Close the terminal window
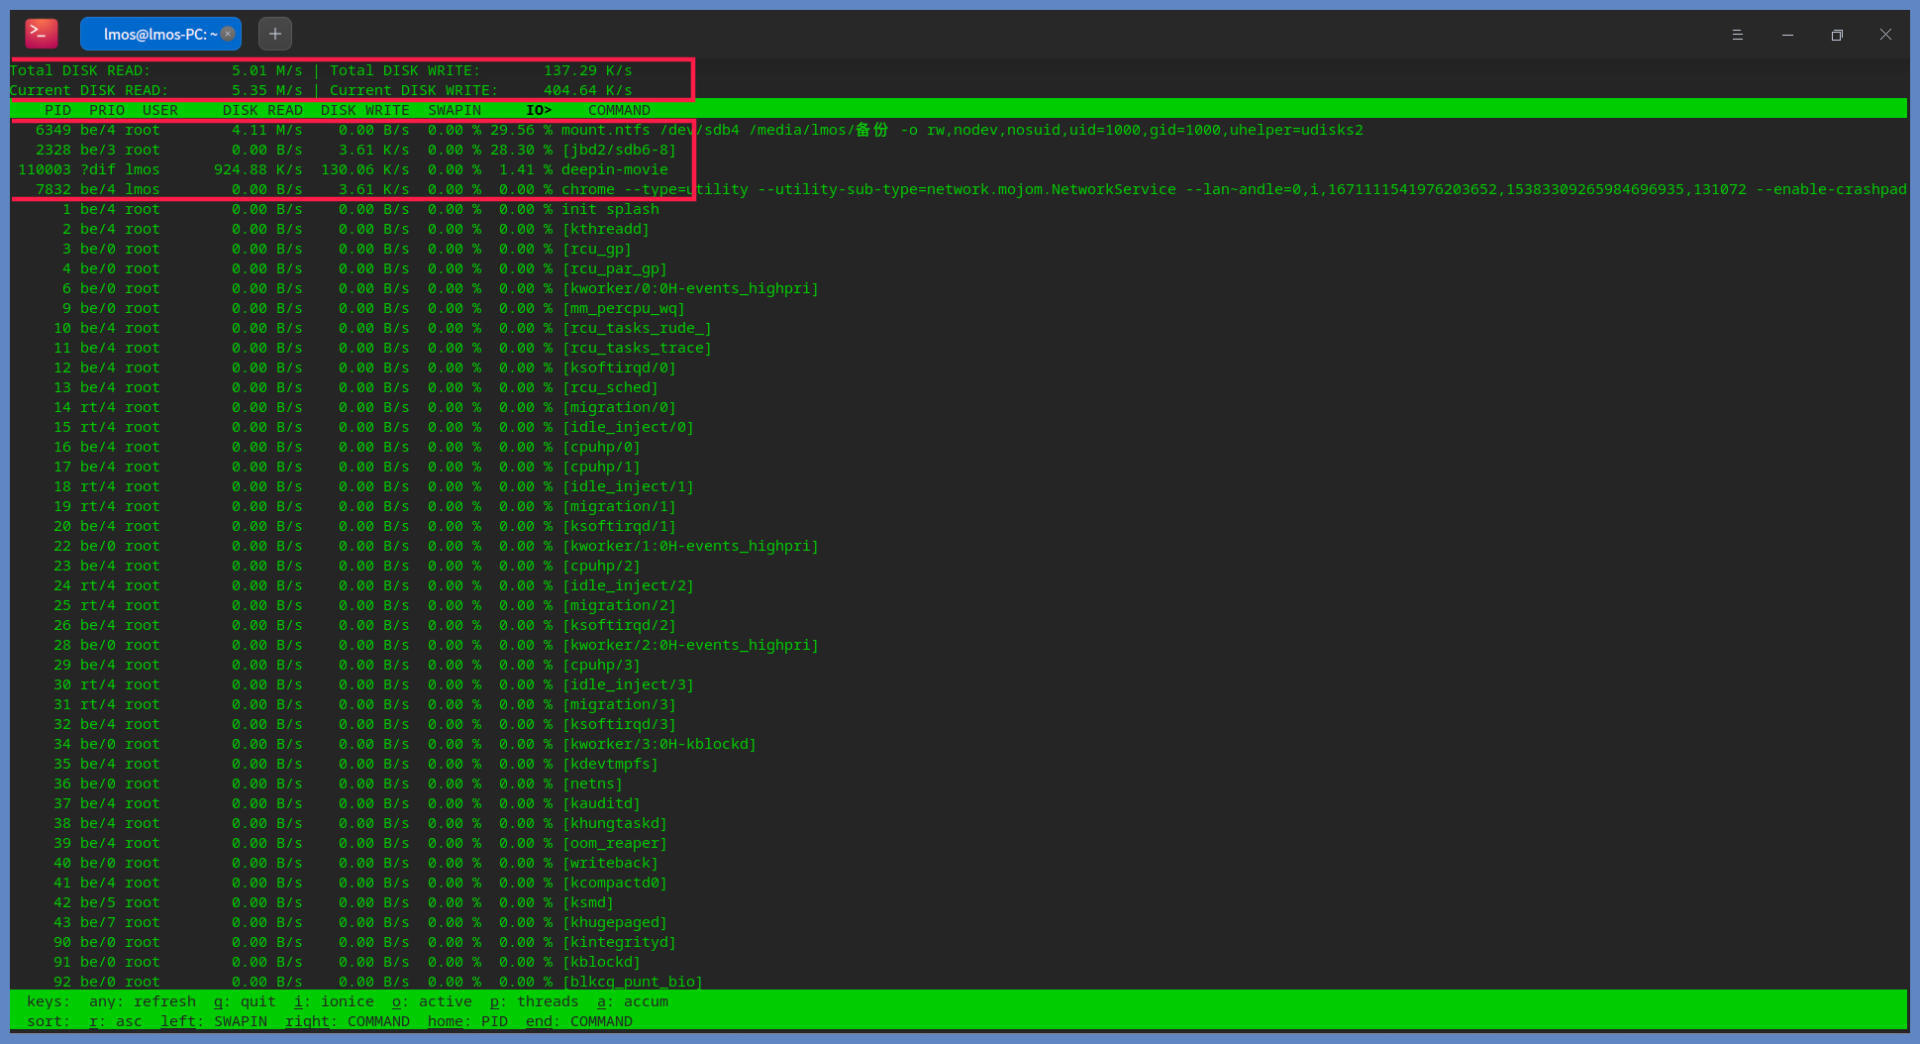The height and width of the screenshot is (1044, 1920). 1885,35
